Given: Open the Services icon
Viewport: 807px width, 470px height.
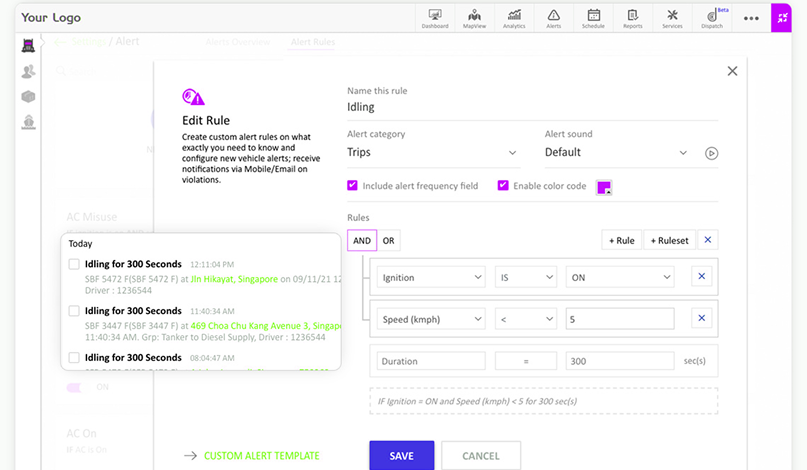Looking at the screenshot, I should click(672, 17).
